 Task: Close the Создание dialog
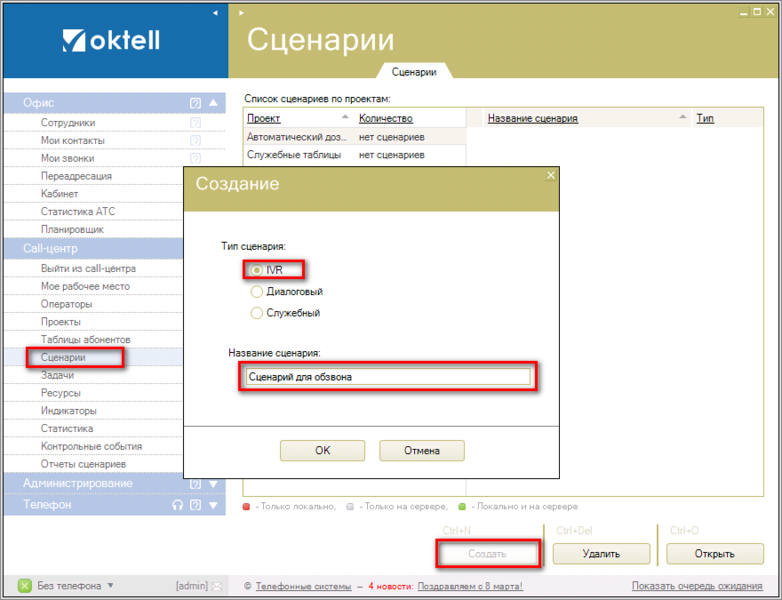(551, 175)
